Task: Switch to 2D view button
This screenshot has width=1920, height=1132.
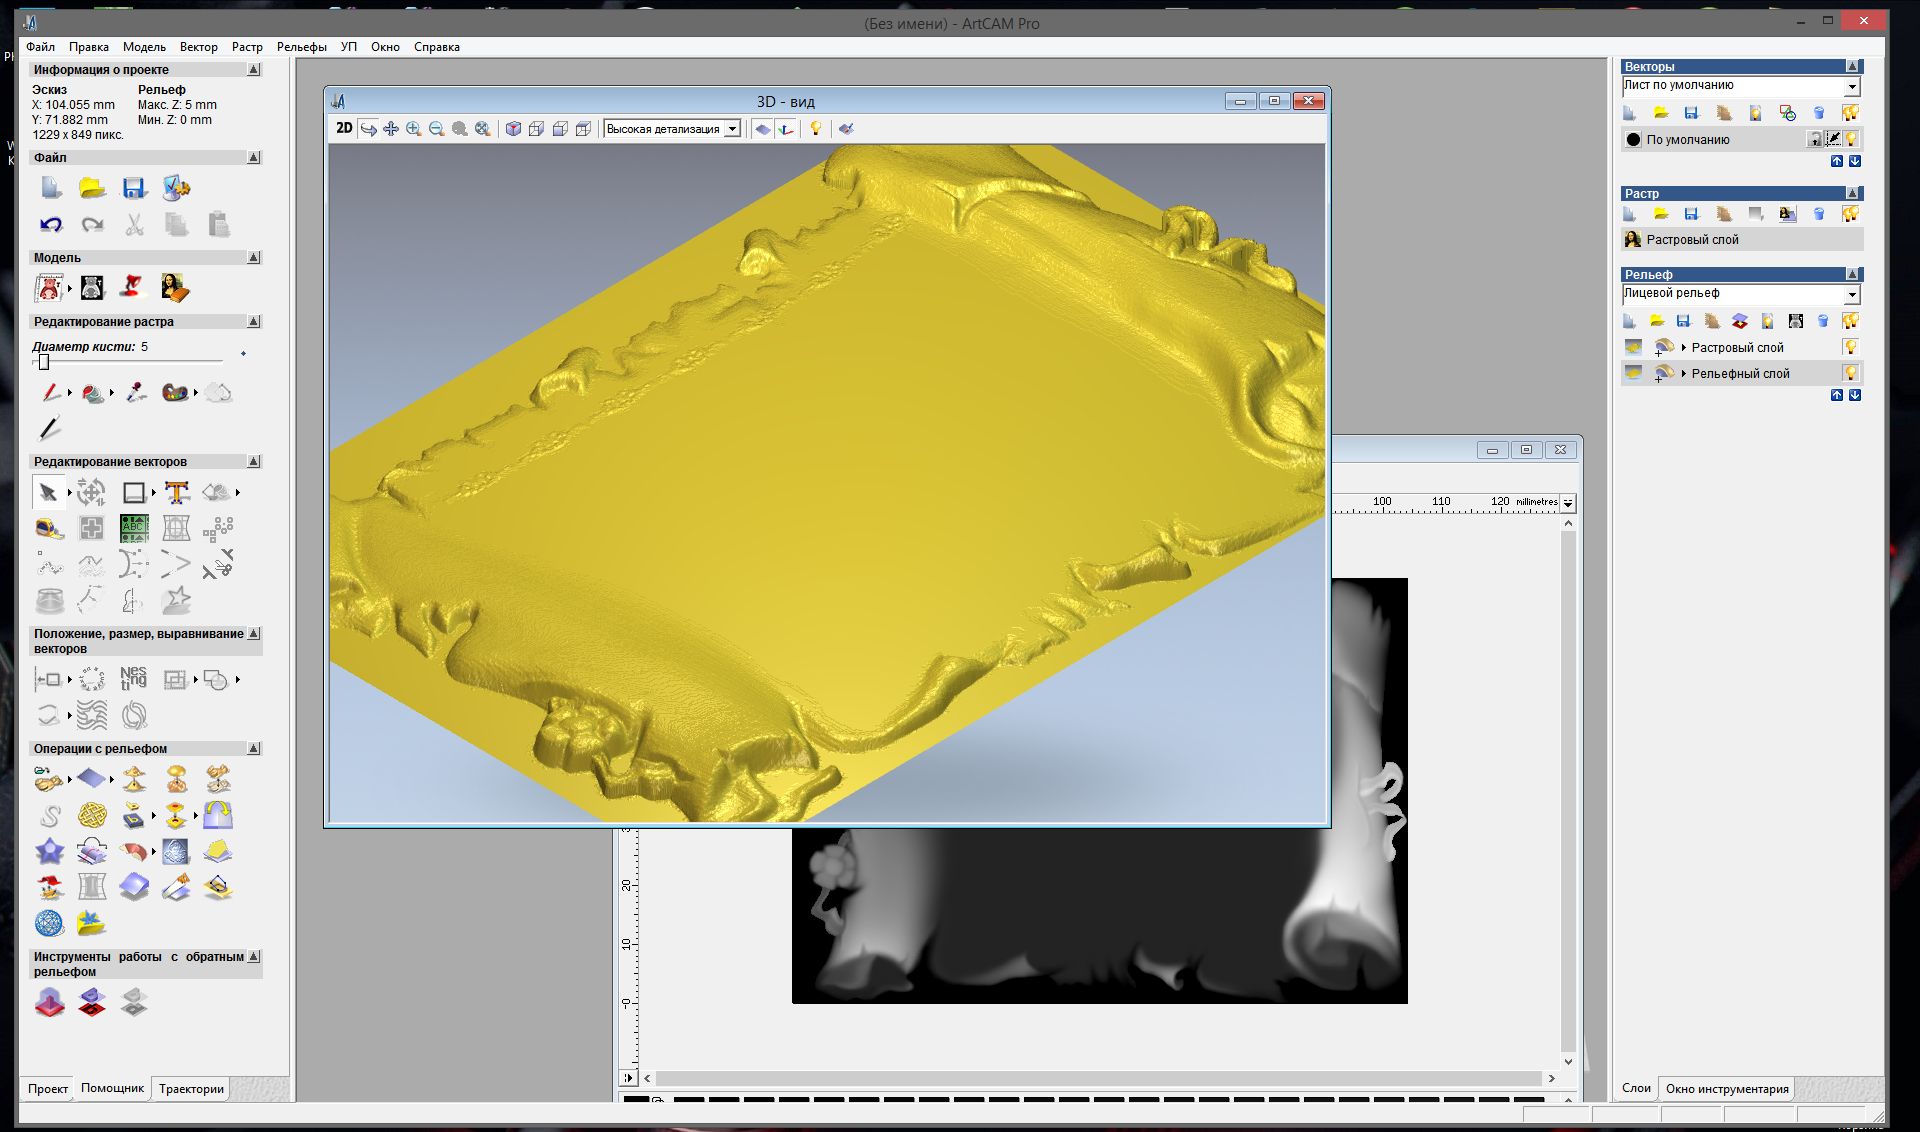Action: 344,128
